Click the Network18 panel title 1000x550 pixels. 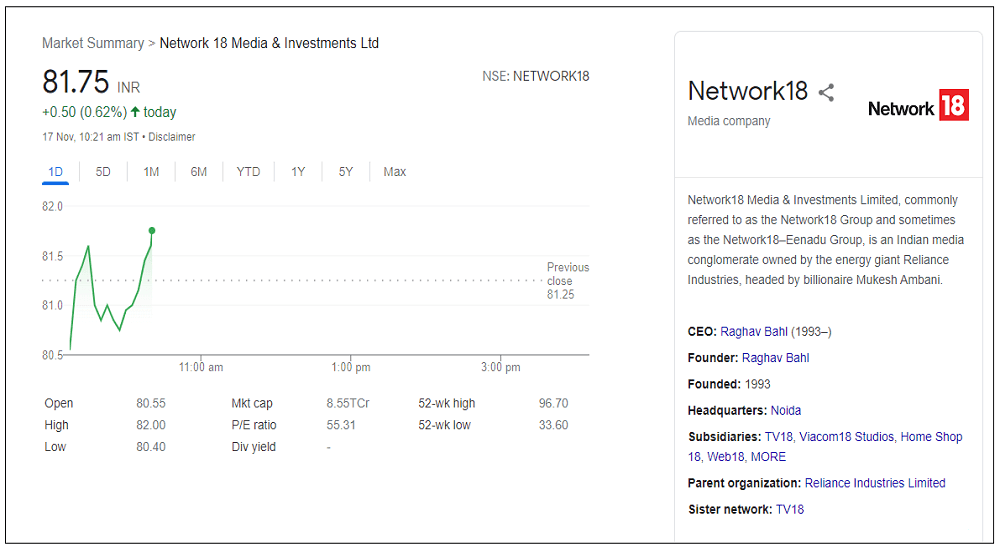point(747,91)
